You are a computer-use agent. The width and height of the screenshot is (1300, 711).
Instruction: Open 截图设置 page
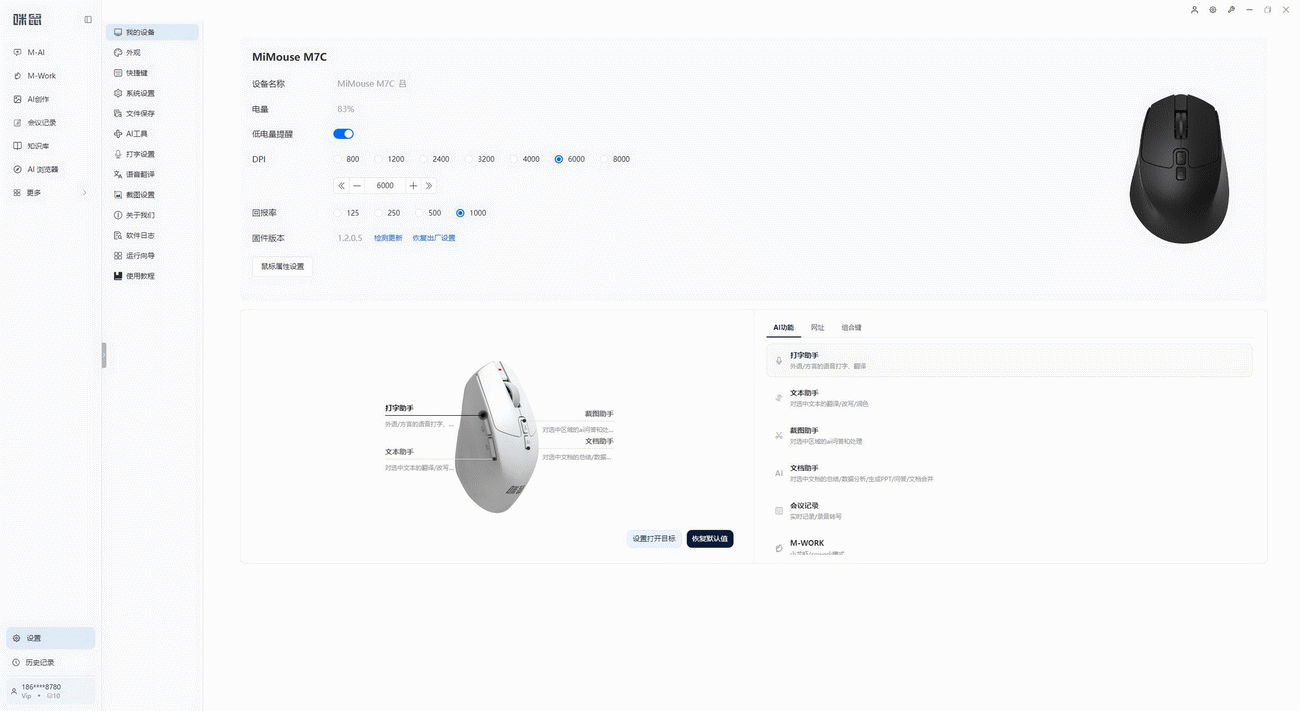pyautogui.click(x=152, y=194)
